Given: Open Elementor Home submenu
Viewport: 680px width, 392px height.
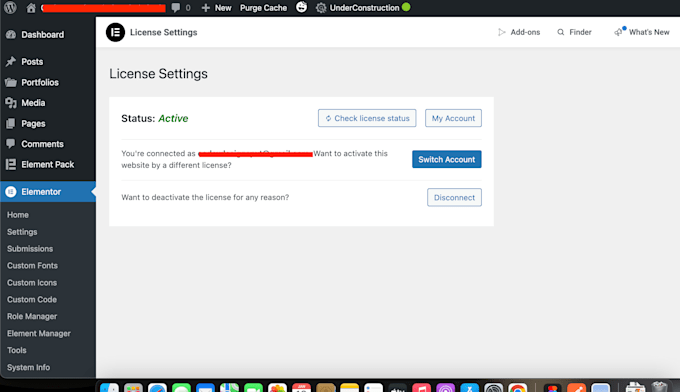Looking at the screenshot, I should point(18,215).
